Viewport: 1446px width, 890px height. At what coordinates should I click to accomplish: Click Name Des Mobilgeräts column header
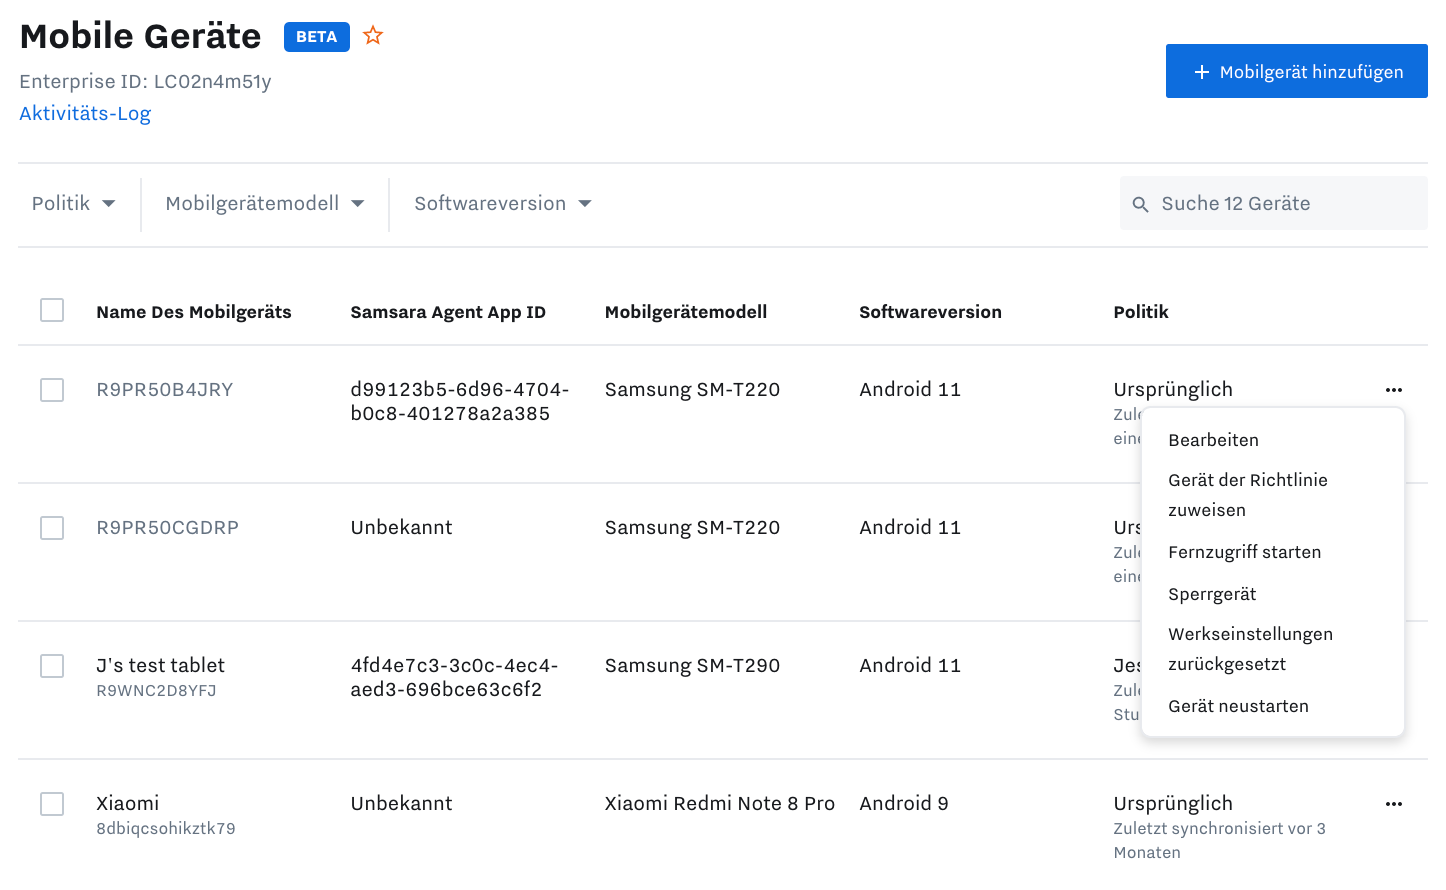tap(194, 312)
